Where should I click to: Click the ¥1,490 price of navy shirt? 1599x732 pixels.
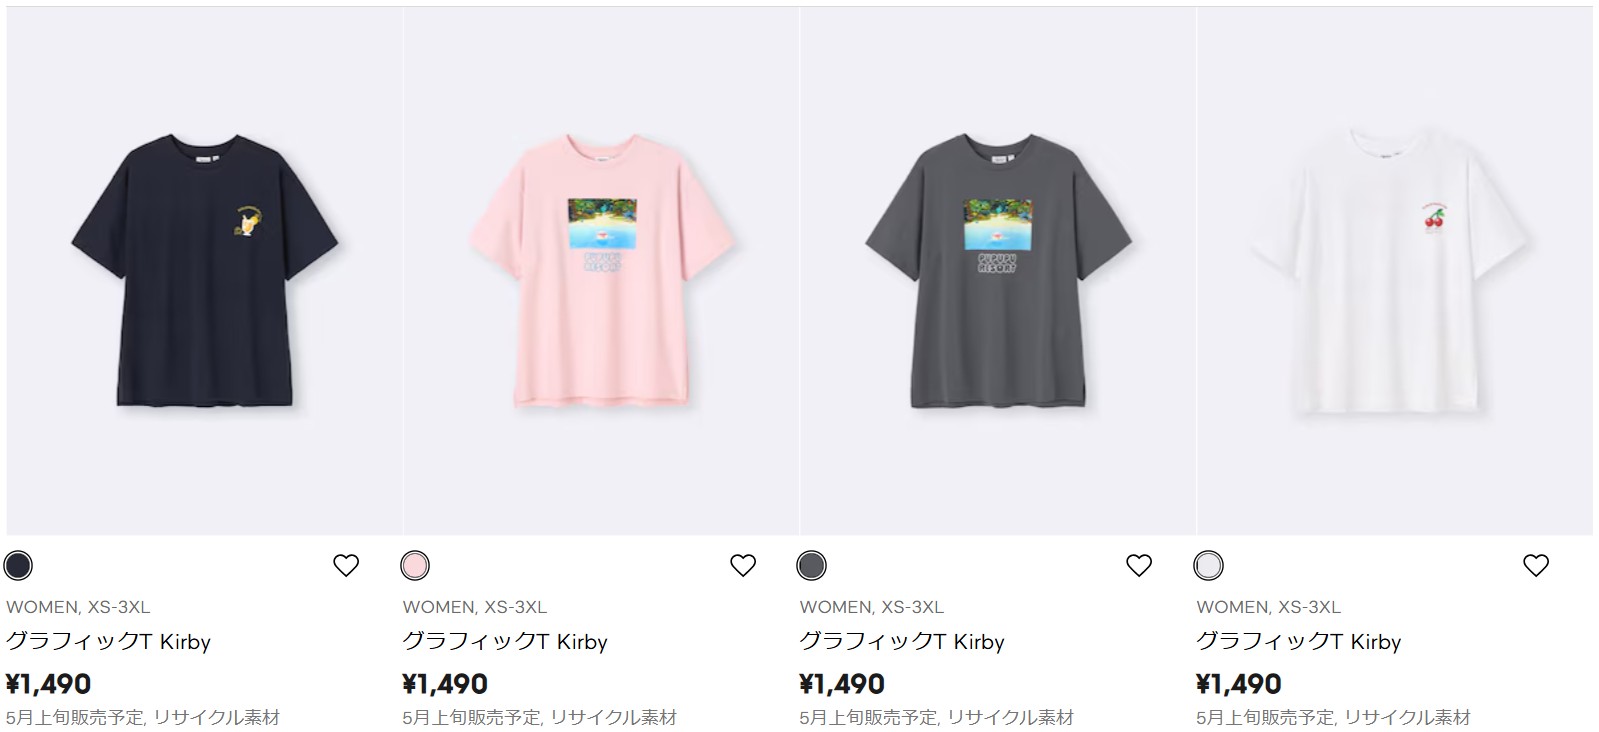coord(49,684)
